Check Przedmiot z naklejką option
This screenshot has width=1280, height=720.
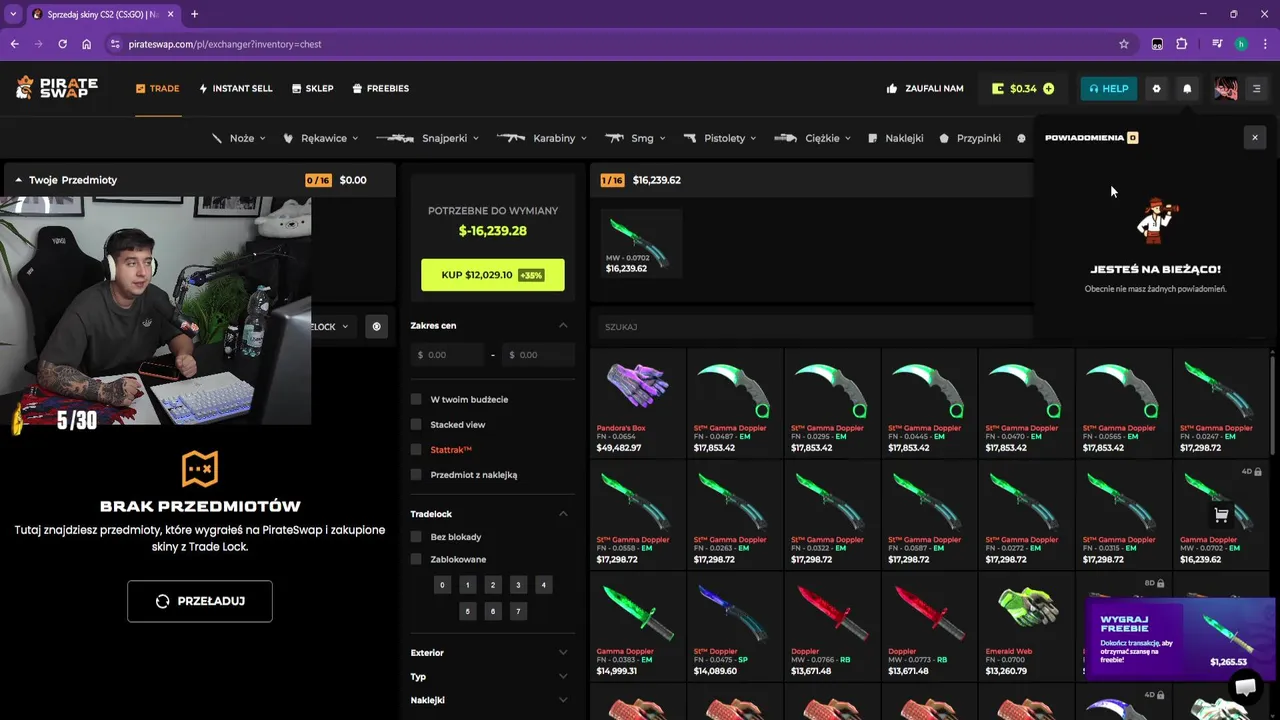[416, 474]
